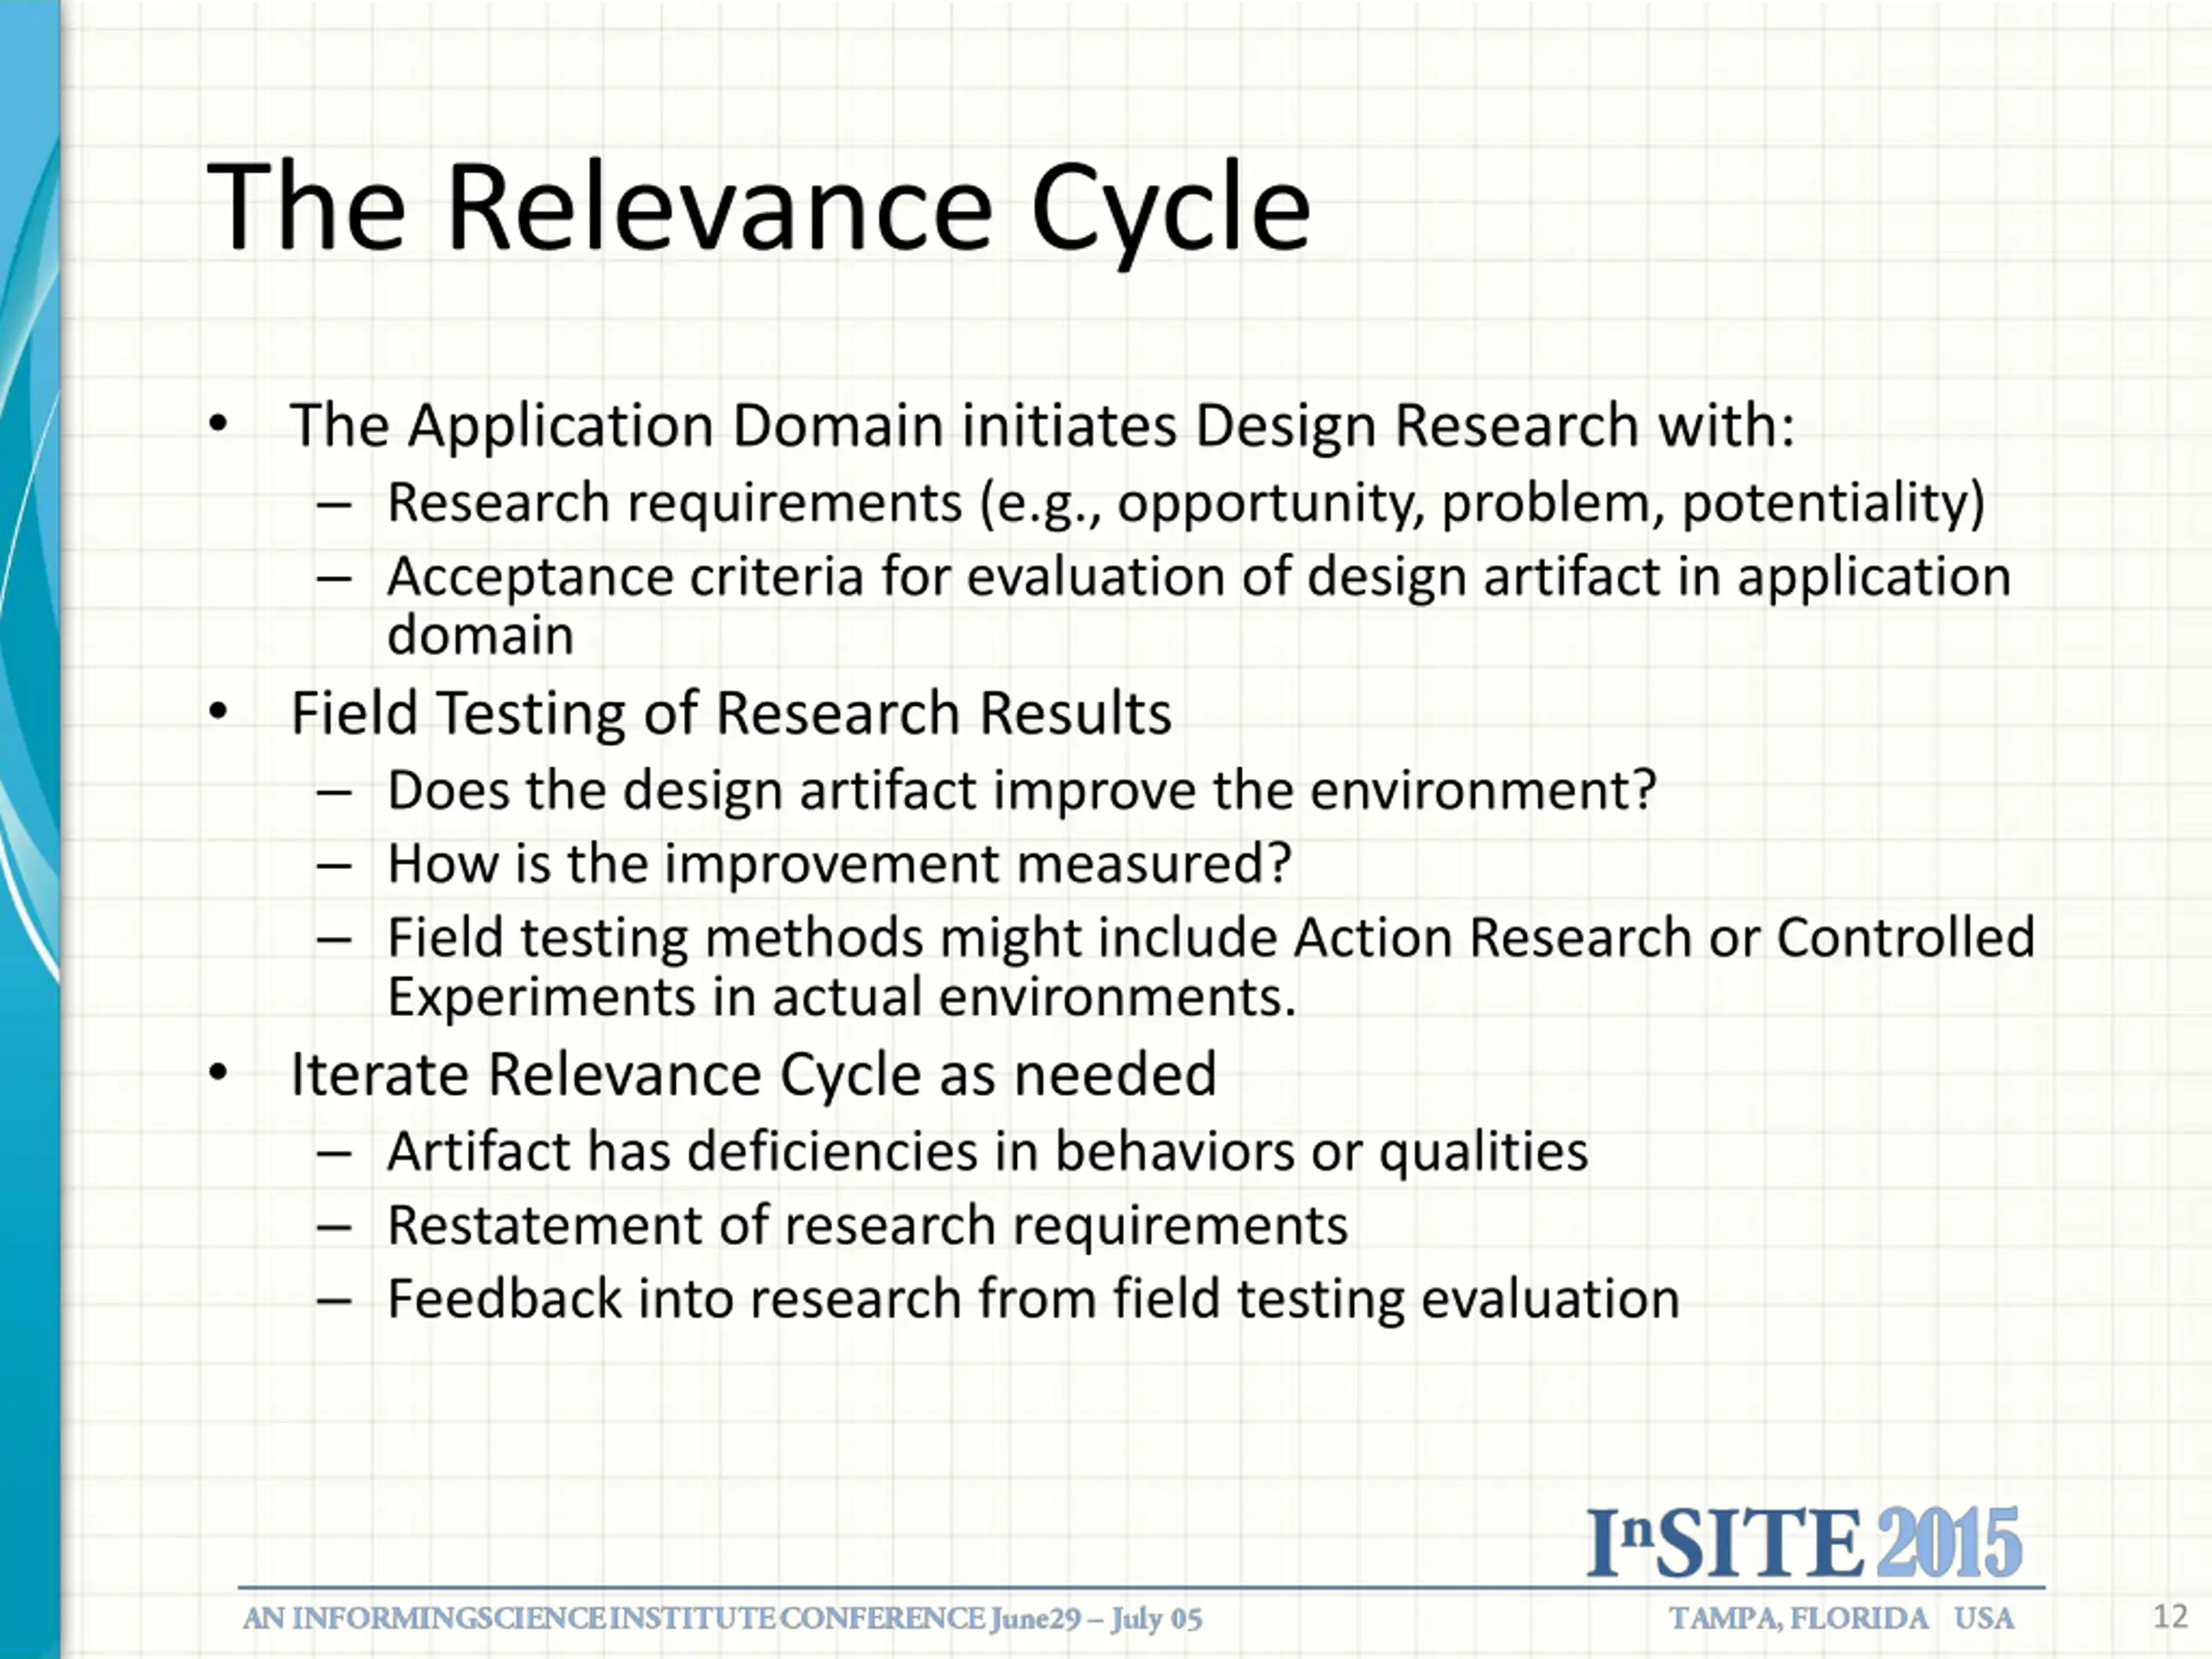The height and width of the screenshot is (1659, 2212).
Task: Click 'Artifact has deficiencies in behaviors or qualities'
Action: [988, 1152]
